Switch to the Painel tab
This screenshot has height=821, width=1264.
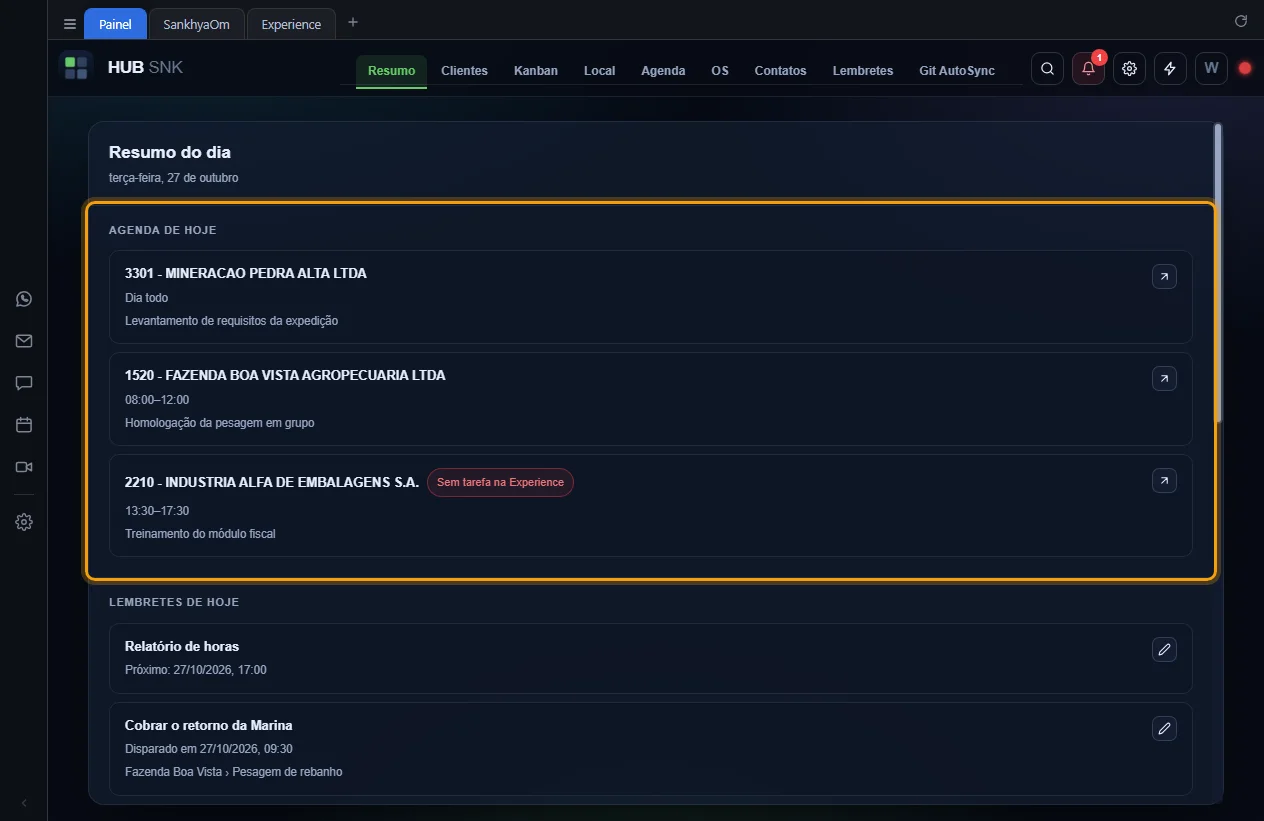point(115,24)
